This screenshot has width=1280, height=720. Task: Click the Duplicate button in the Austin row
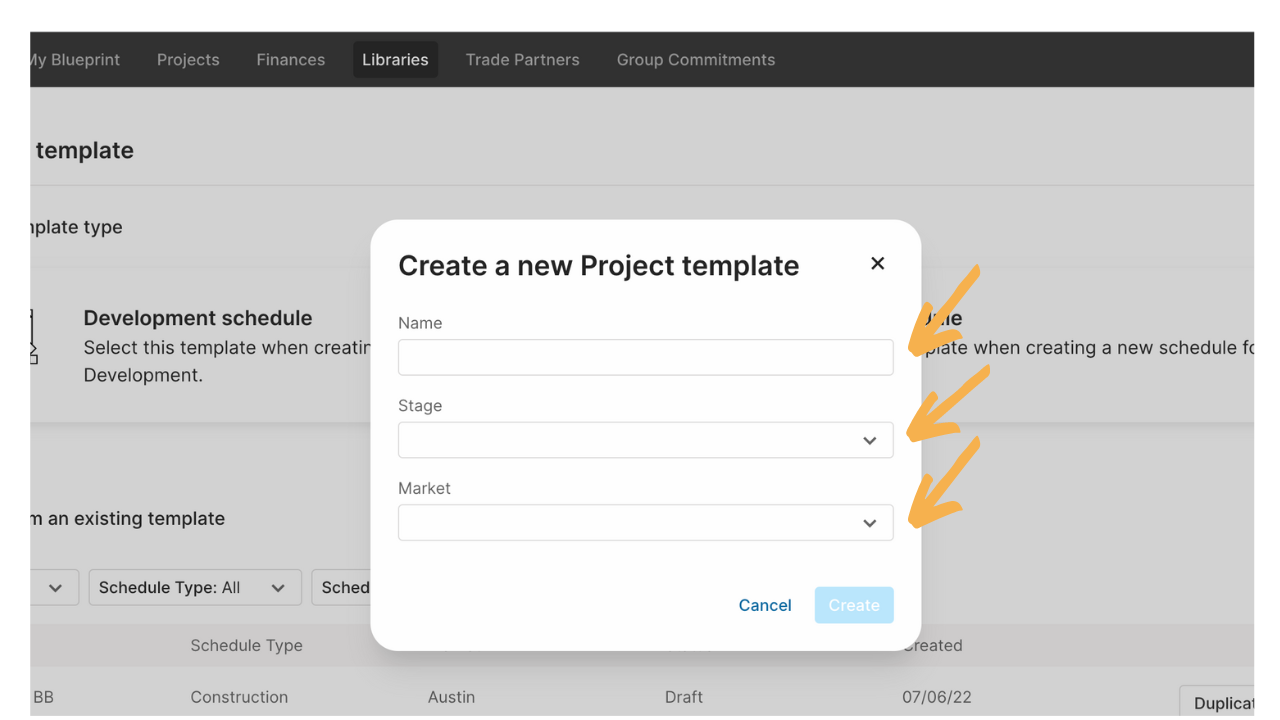[1217, 702]
